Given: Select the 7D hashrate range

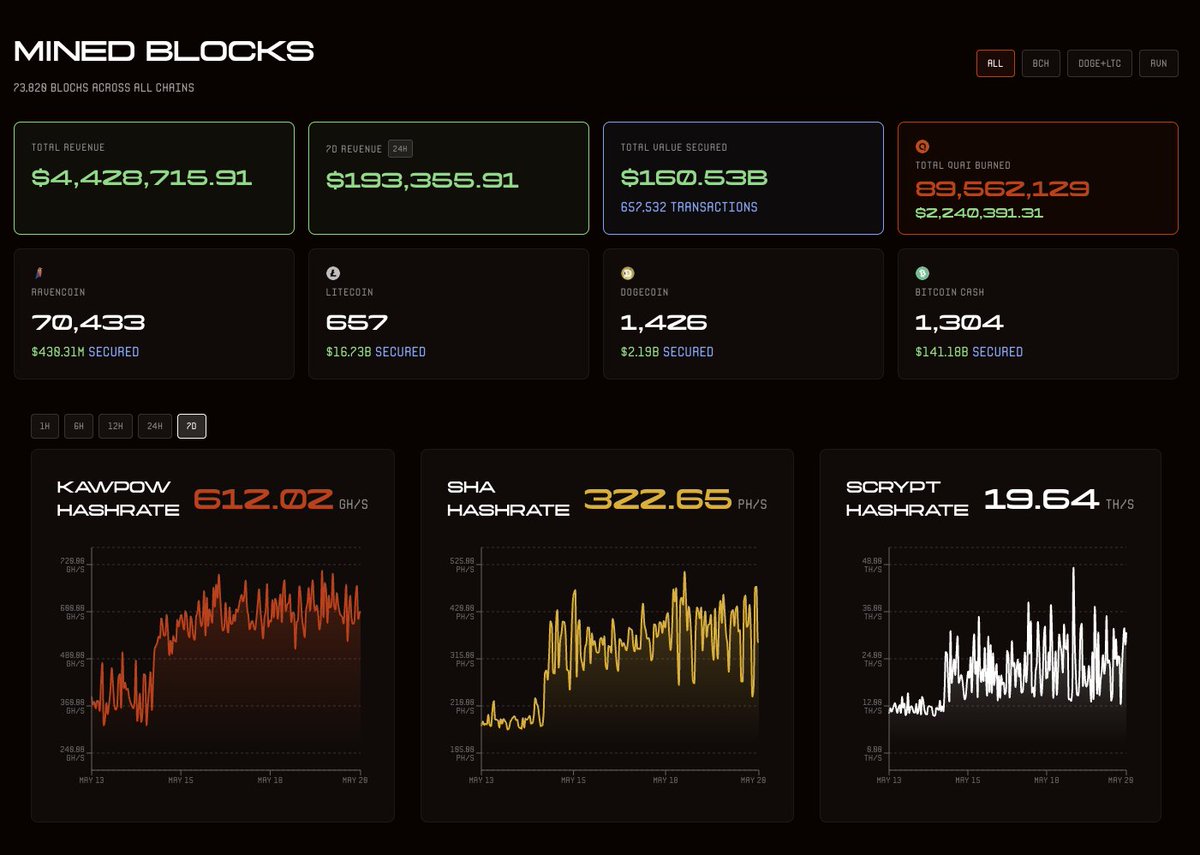Looking at the screenshot, I should [192, 426].
